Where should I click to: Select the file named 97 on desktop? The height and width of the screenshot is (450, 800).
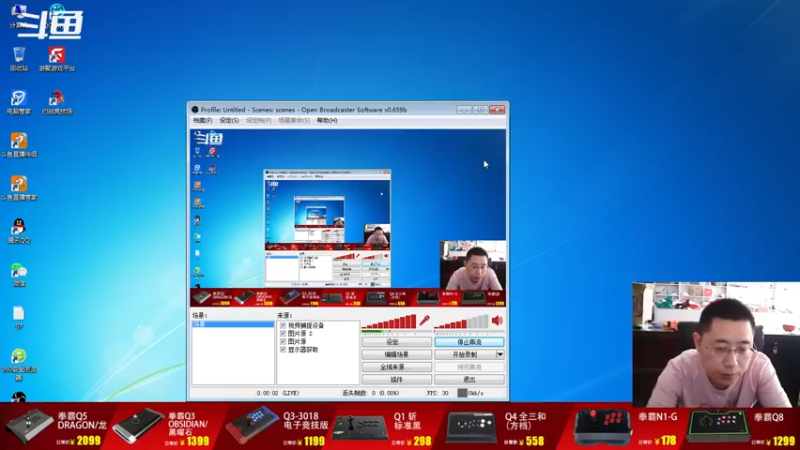click(19, 317)
